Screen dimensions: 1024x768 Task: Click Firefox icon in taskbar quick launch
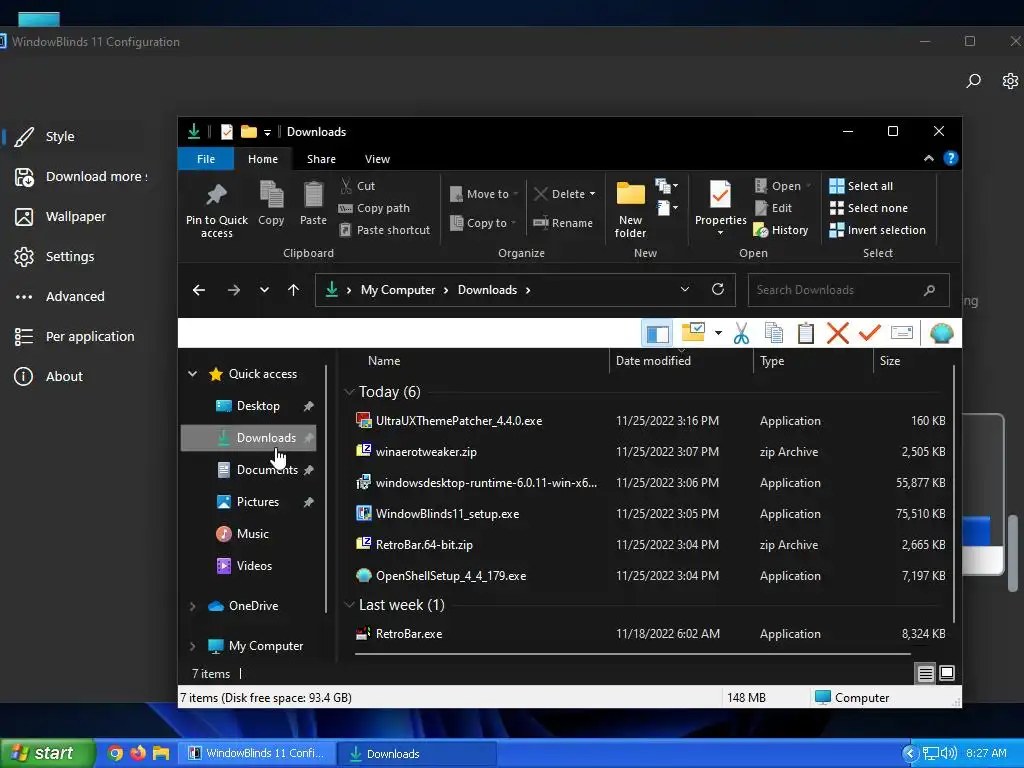pos(138,753)
